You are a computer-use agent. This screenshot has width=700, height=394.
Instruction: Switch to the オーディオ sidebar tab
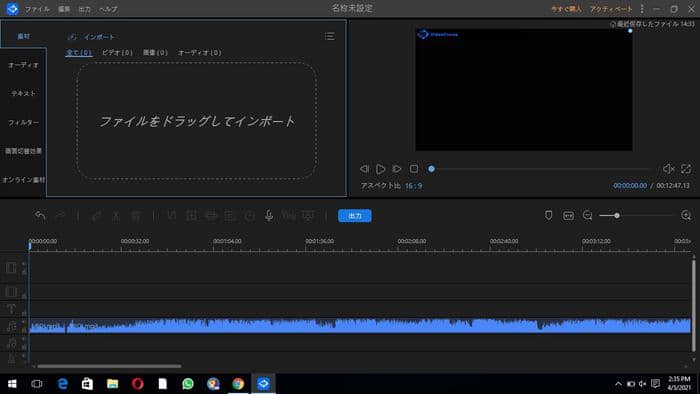(23, 65)
